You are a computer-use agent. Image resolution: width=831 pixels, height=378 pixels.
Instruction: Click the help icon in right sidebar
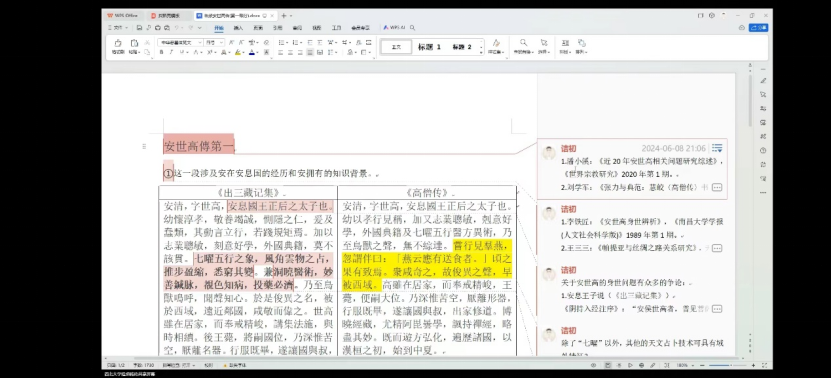pyautogui.click(x=763, y=150)
